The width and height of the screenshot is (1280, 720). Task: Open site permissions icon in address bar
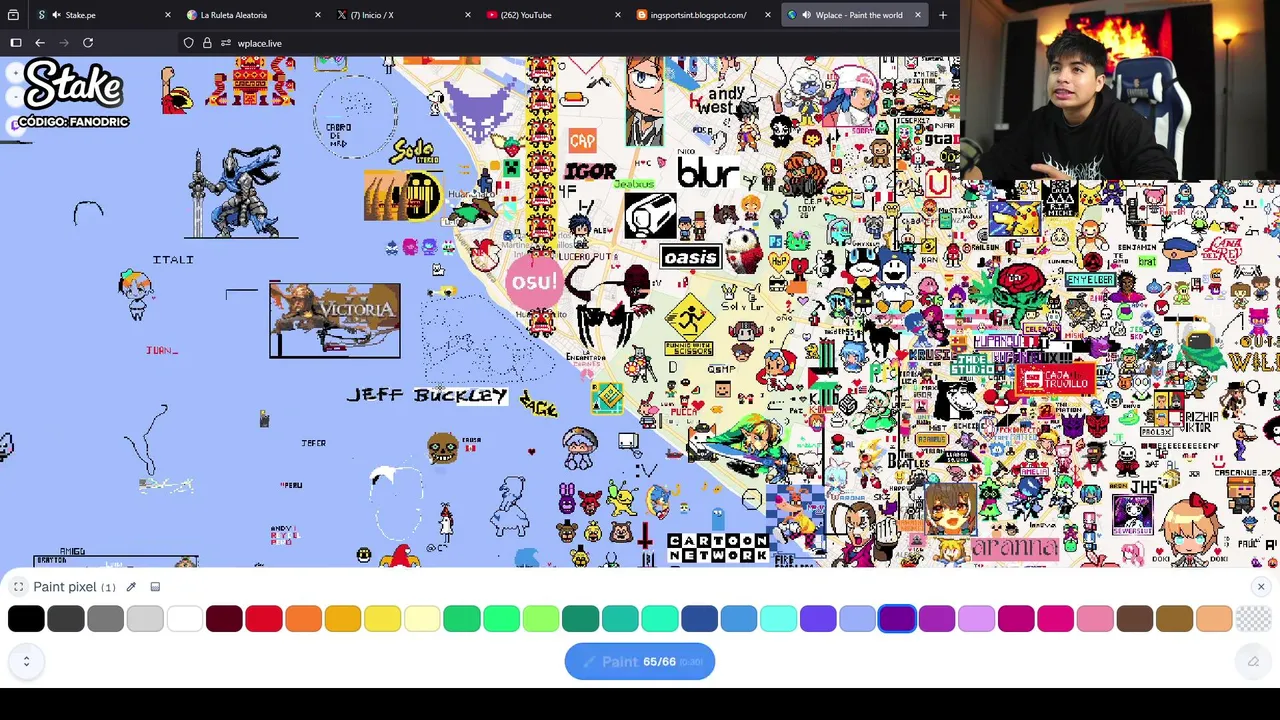tap(226, 43)
